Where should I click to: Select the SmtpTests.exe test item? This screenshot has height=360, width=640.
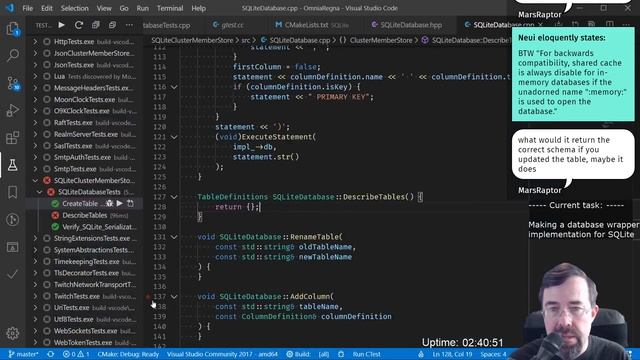pos(84,169)
